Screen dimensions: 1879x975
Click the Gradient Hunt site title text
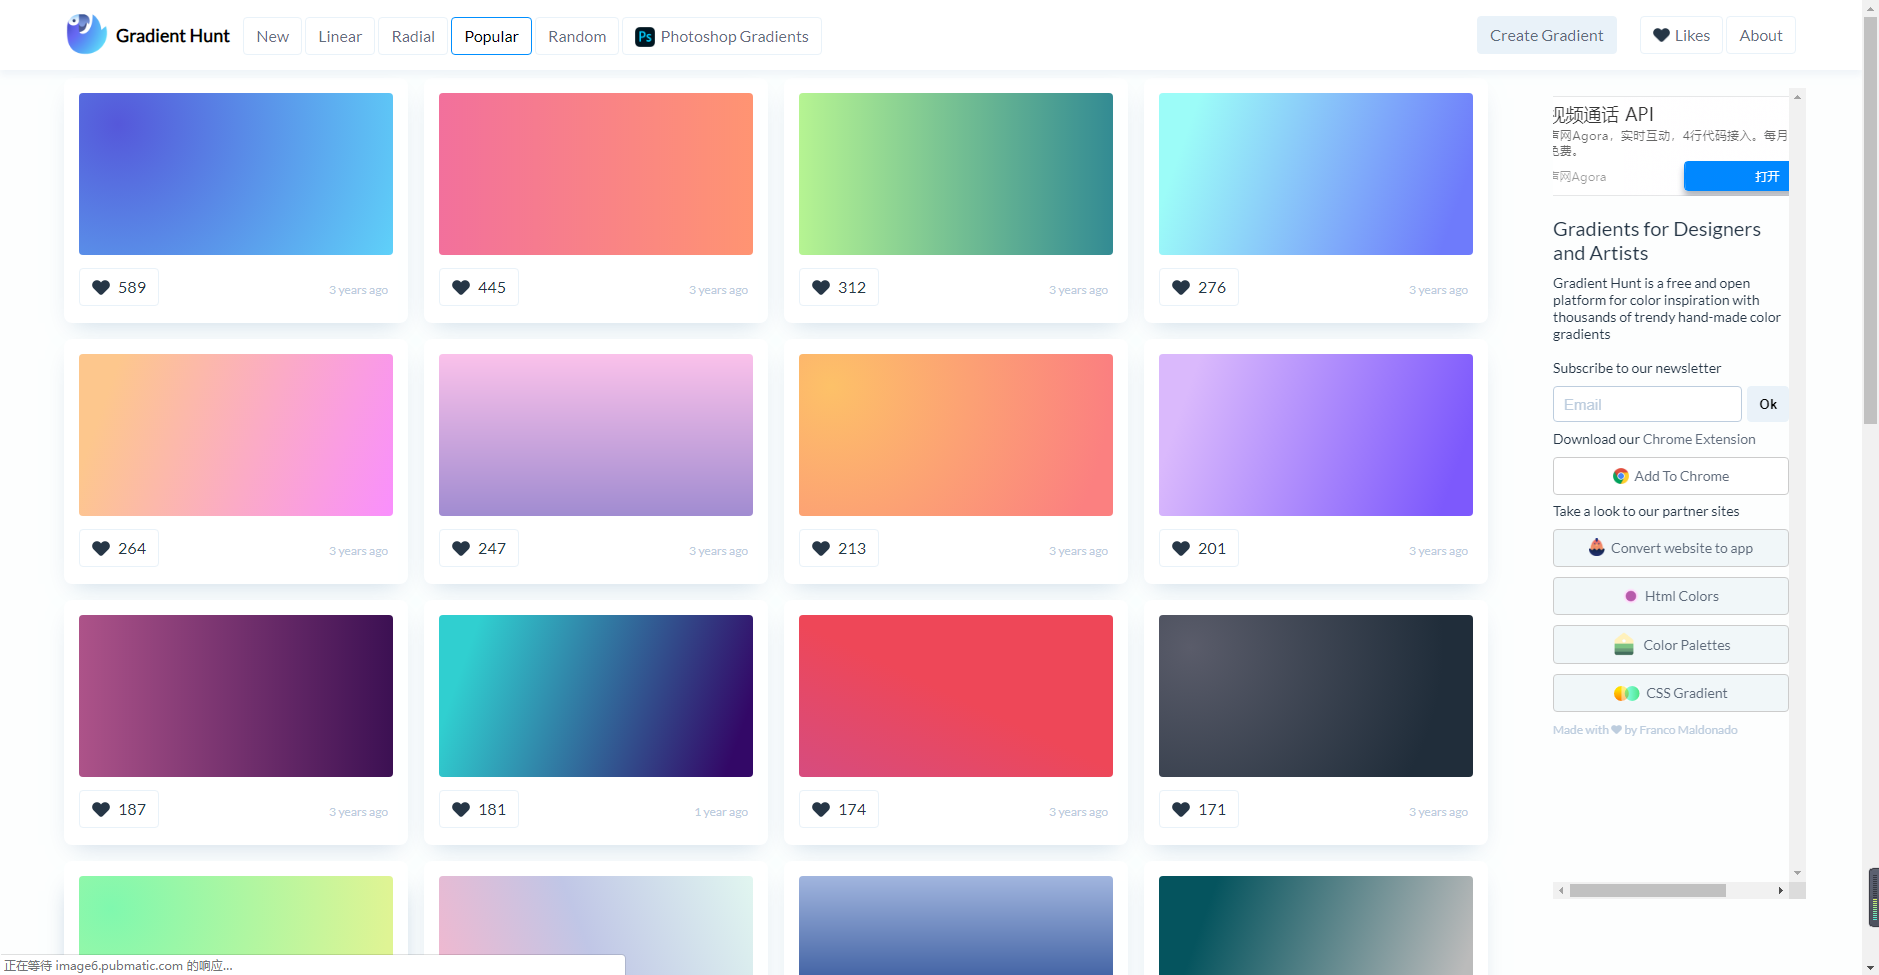point(172,36)
